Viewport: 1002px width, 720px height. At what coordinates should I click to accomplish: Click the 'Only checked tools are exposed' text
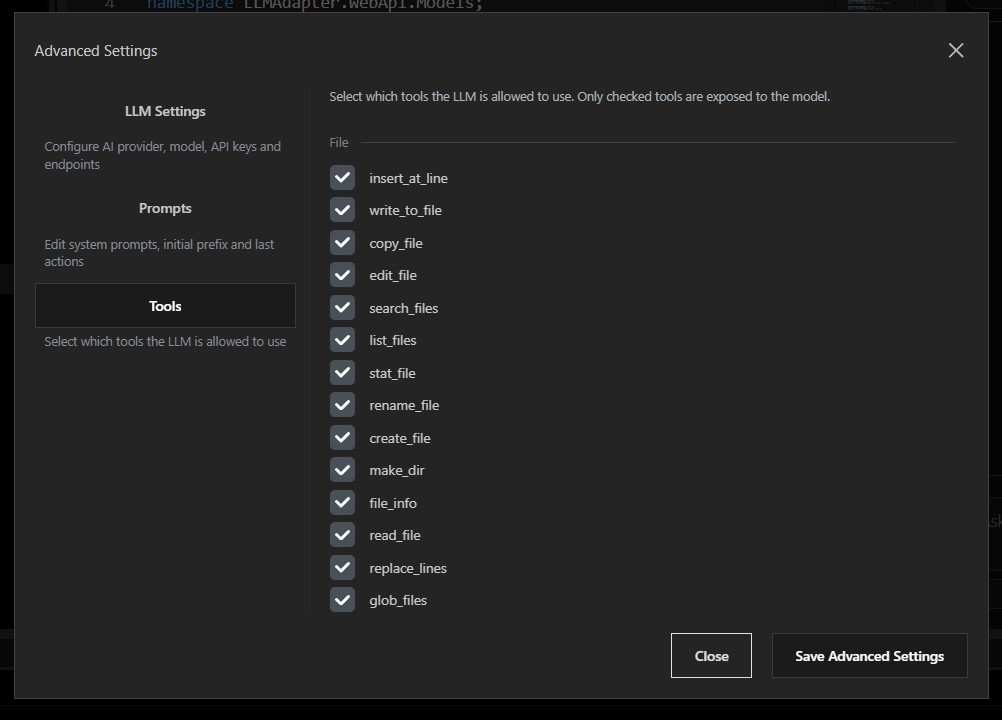704,96
